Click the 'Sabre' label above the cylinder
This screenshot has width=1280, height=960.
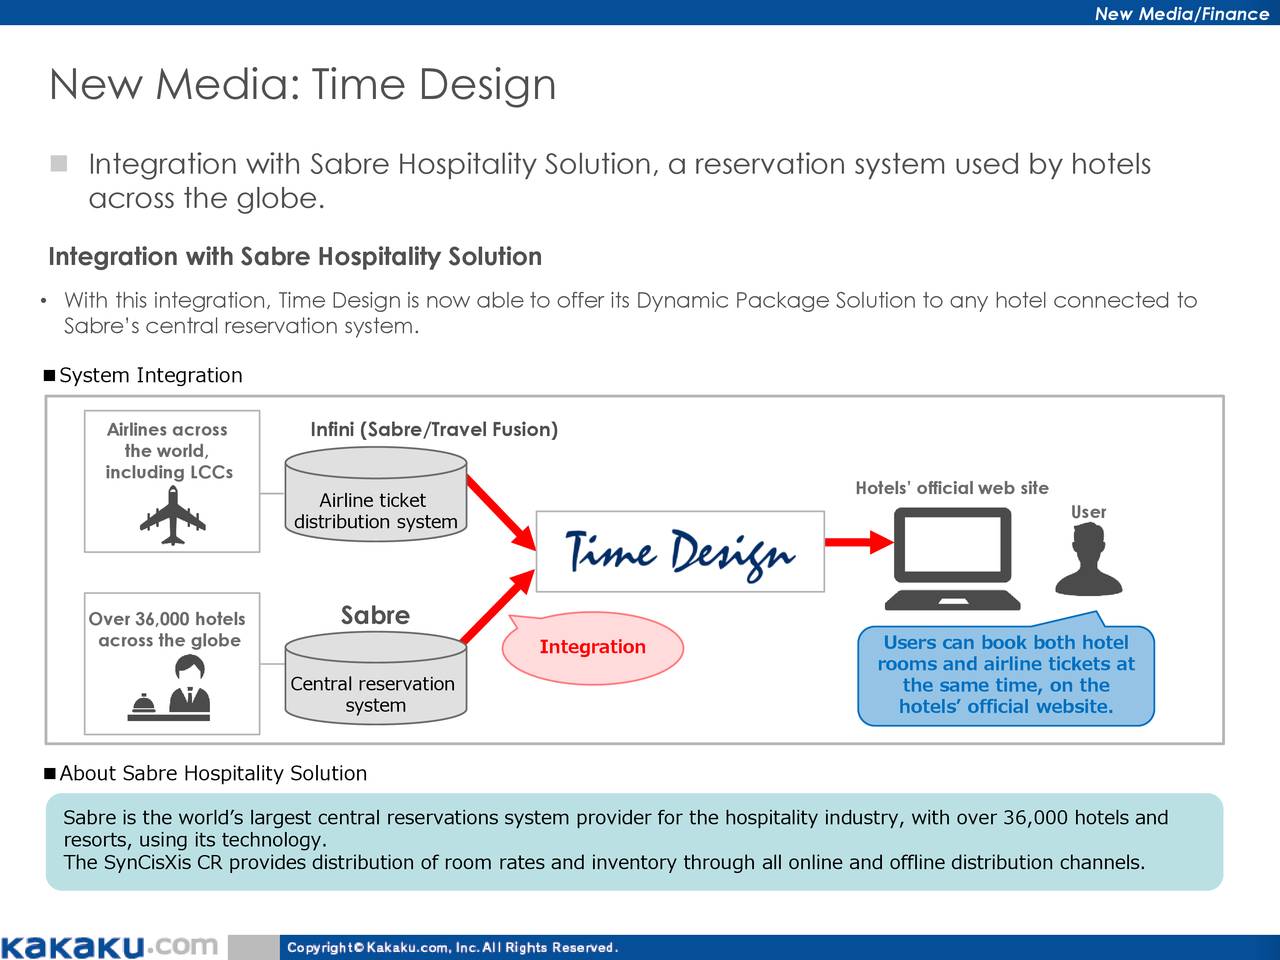point(375,615)
